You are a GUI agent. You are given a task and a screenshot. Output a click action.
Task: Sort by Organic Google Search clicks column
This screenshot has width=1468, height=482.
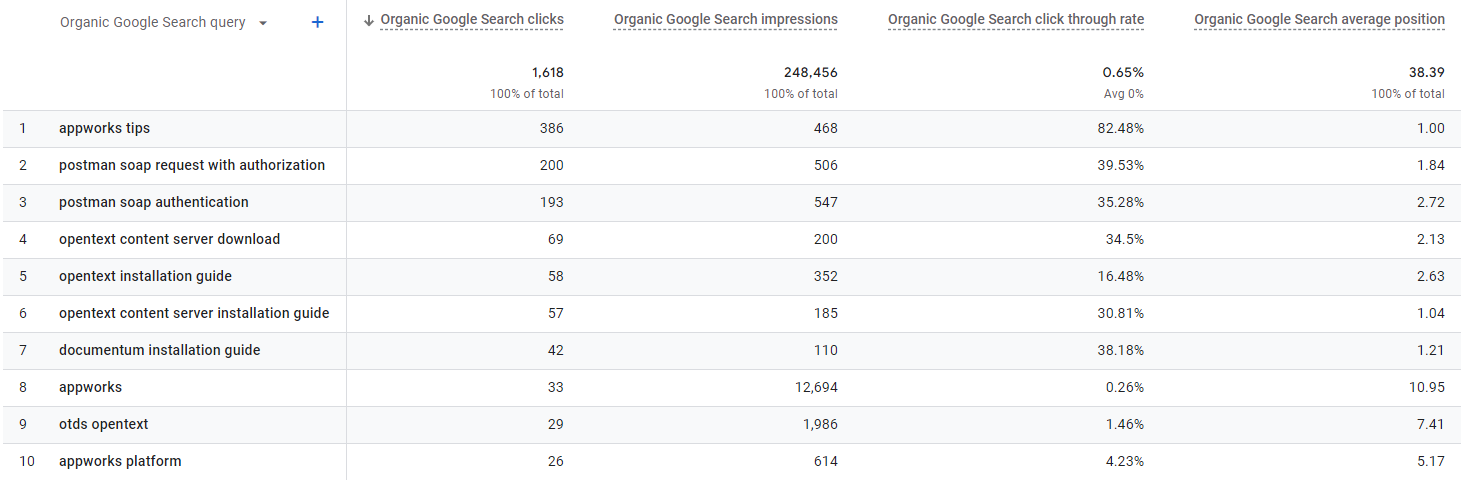(x=472, y=20)
